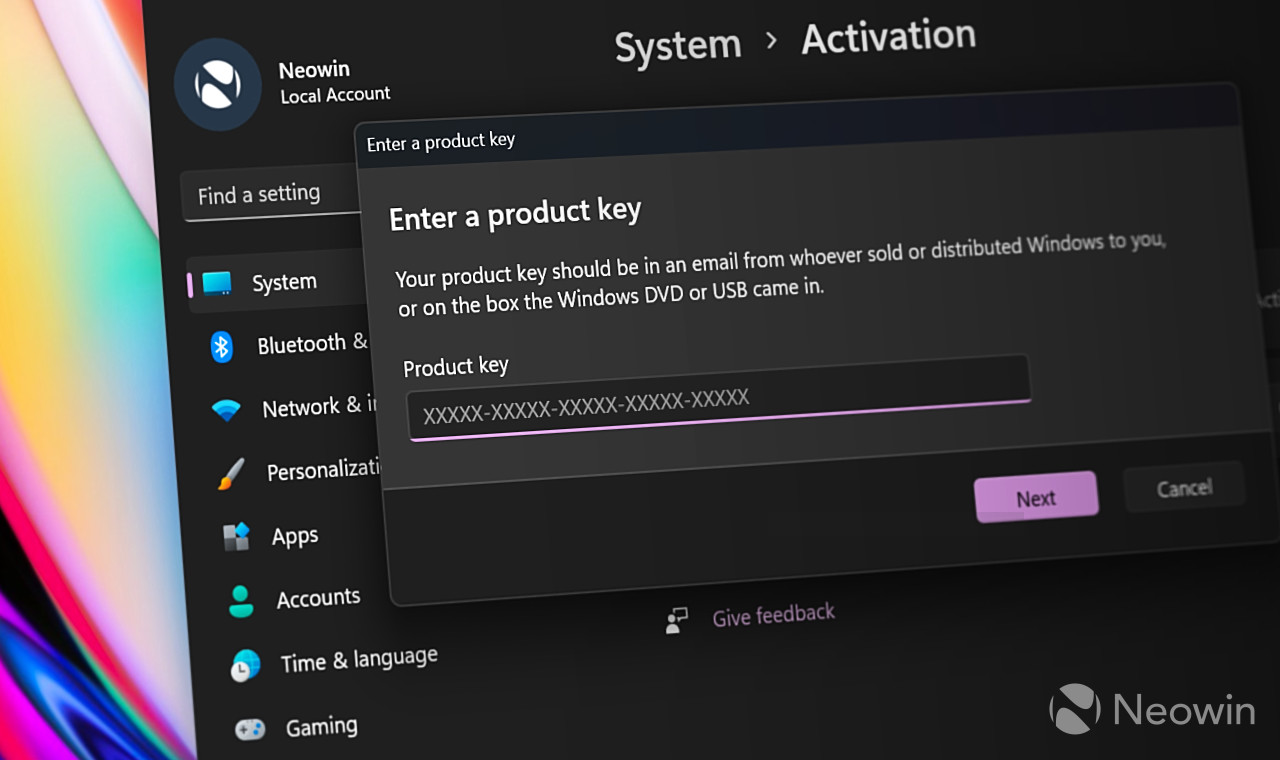Click the Neowin profile avatar icon
This screenshot has height=760, width=1280.
click(x=217, y=85)
